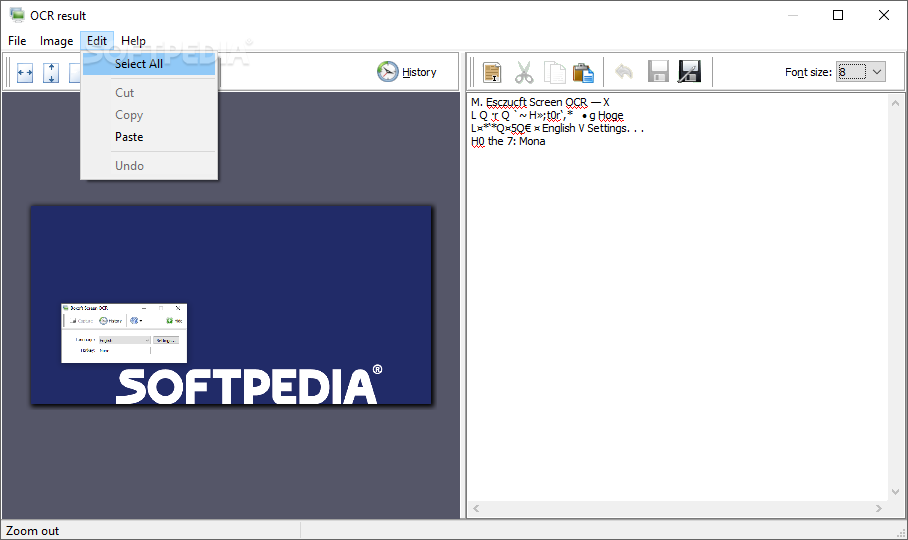Image resolution: width=908 pixels, height=540 pixels.
Task: Fit image to height icon
Action: (51, 73)
